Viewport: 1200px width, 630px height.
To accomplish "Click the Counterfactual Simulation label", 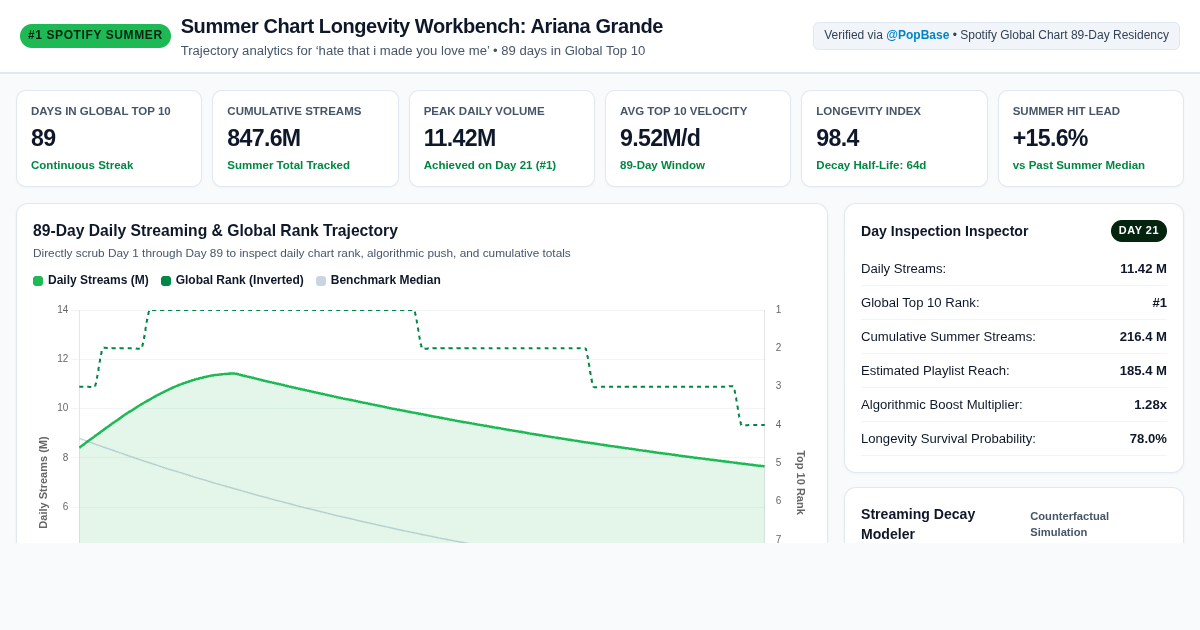I will [x=1069, y=524].
